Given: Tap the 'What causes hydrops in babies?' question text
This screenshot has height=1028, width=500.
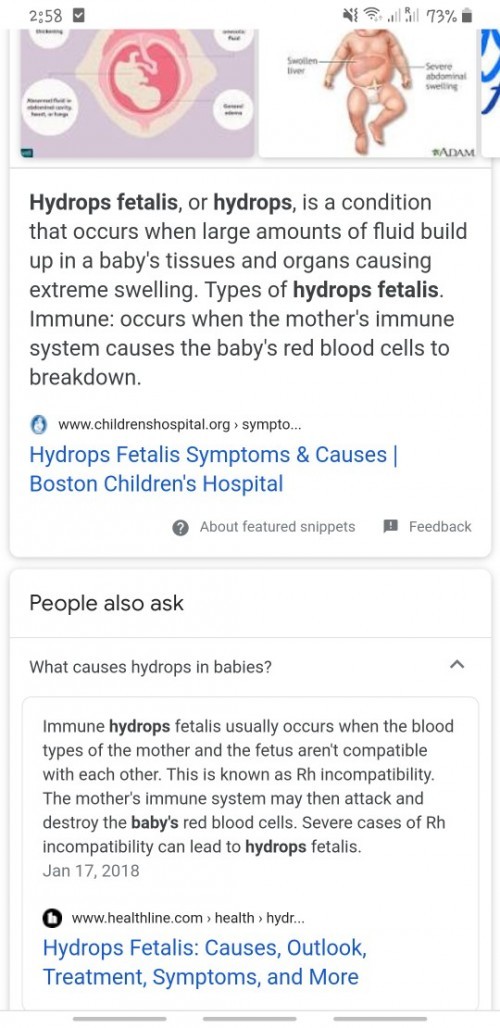Looking at the screenshot, I should point(151,667).
